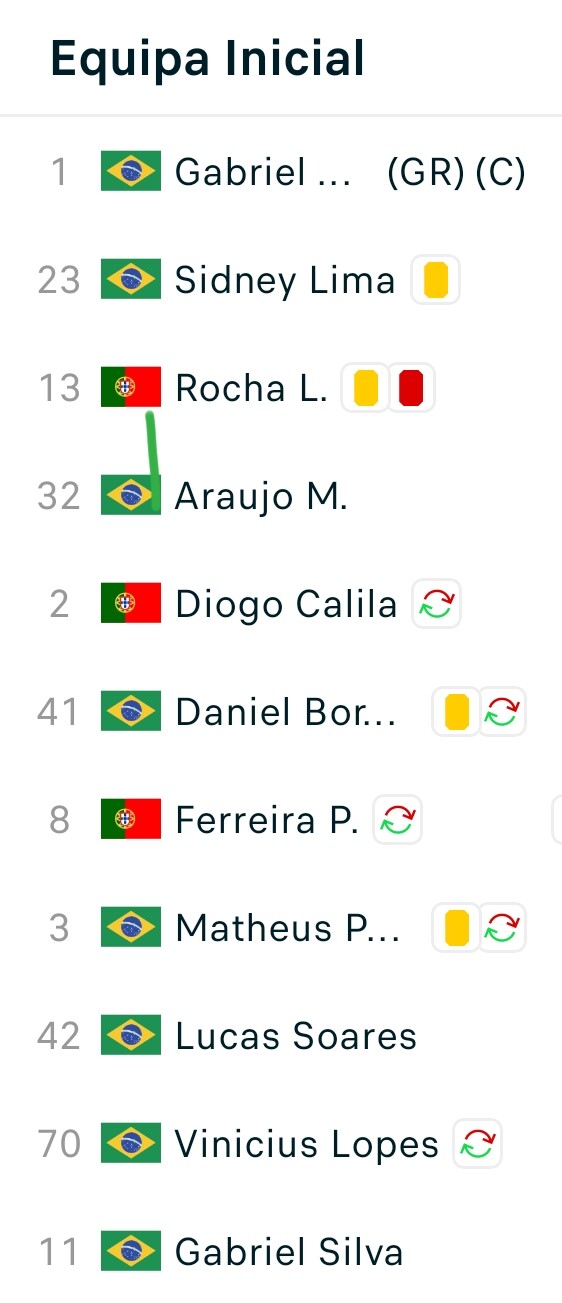Open player Lucas Soares

296,1036
